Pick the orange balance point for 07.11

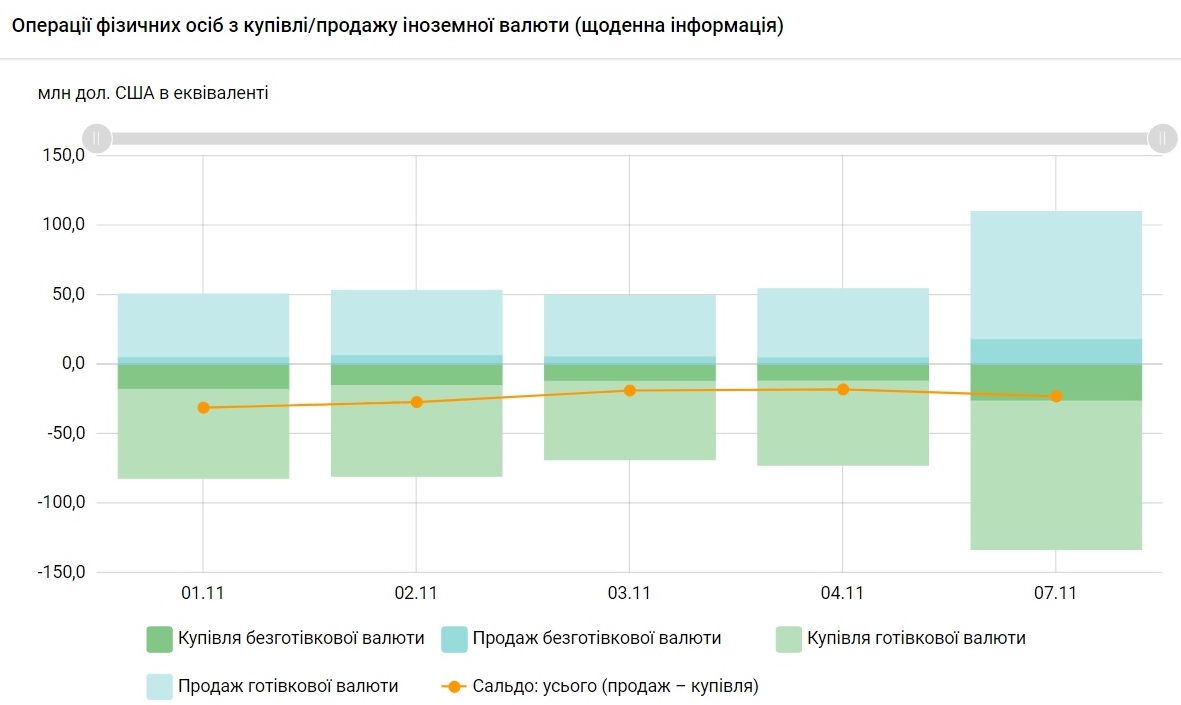pyautogui.click(x=1056, y=397)
